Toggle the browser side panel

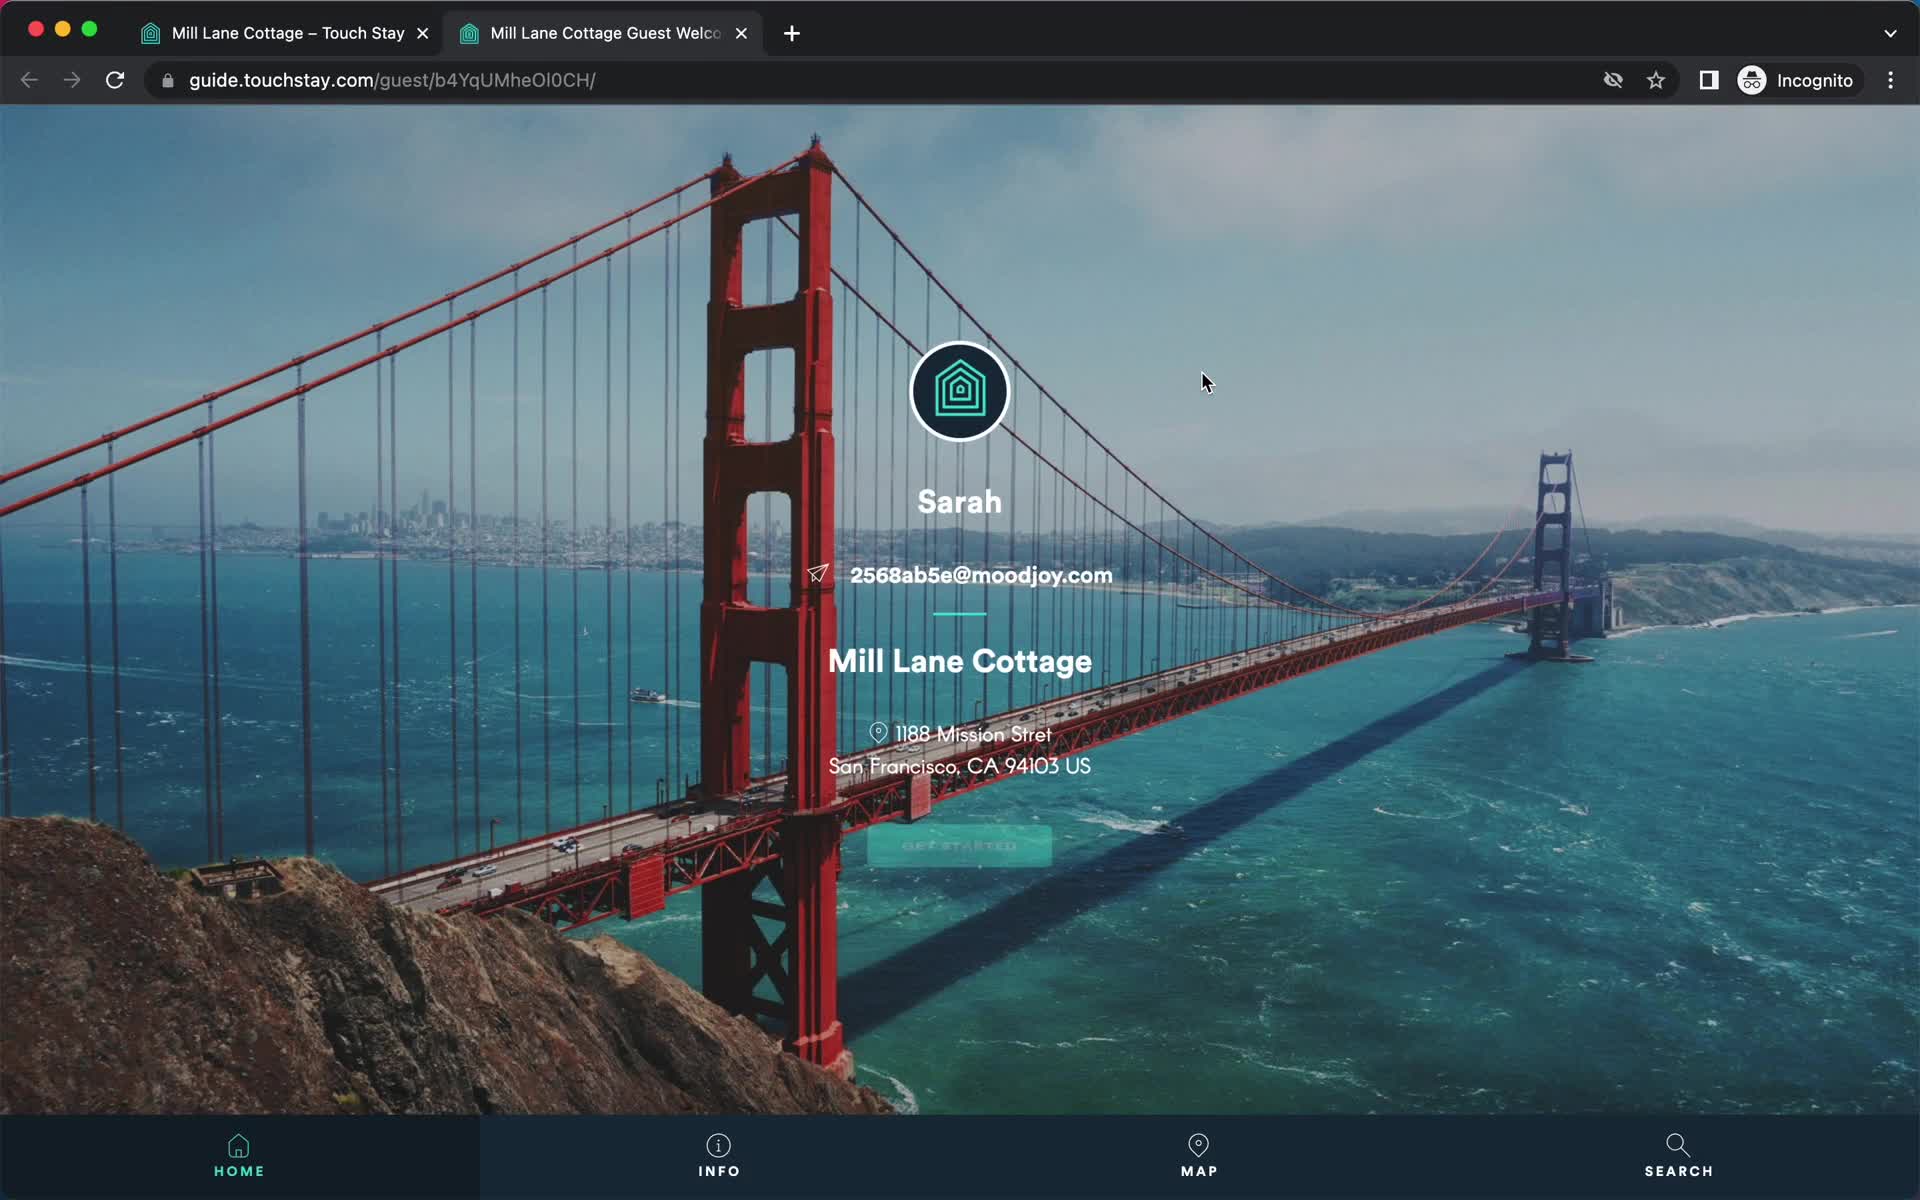[1709, 80]
